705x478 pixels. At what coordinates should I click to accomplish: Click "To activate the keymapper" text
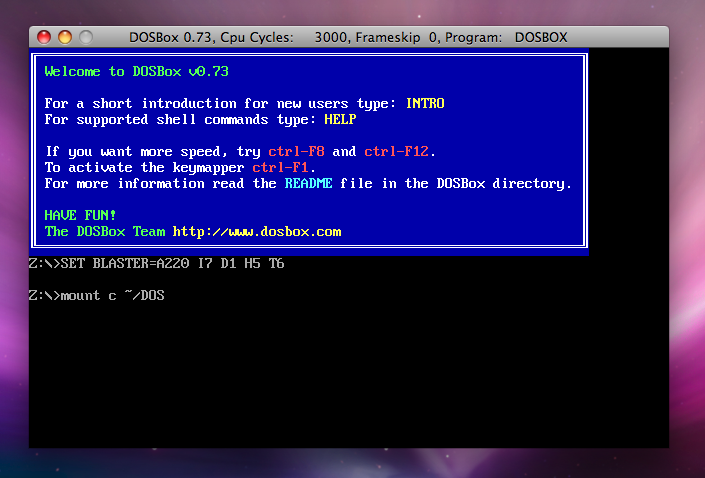[x=144, y=168]
